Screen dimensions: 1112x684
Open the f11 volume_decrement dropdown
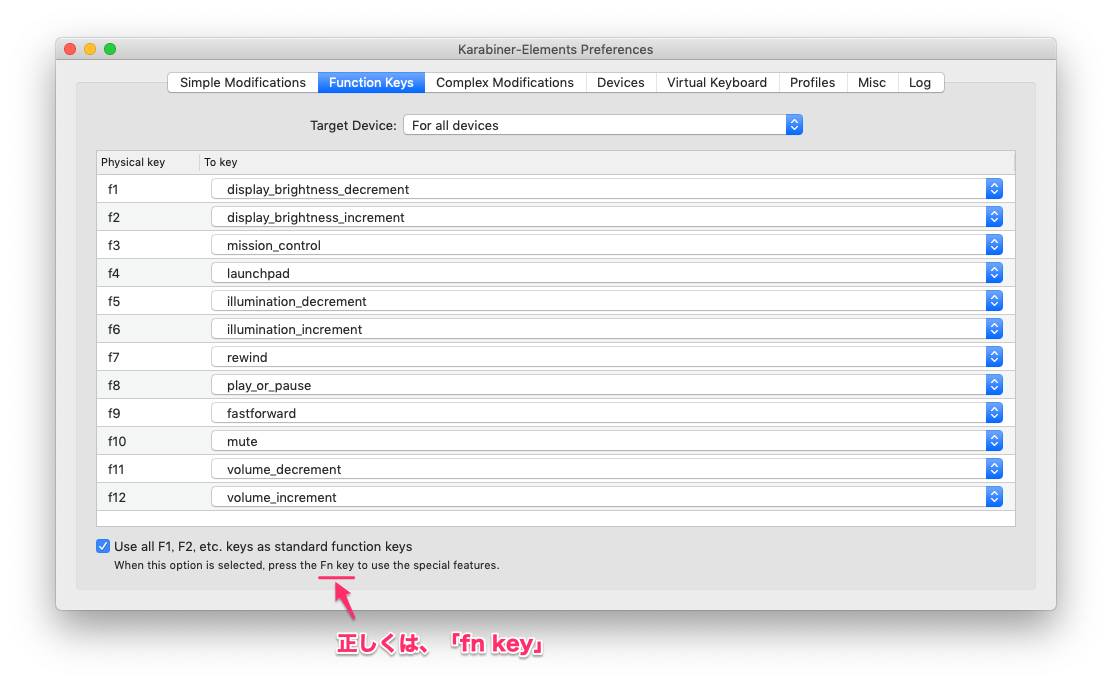coord(994,468)
